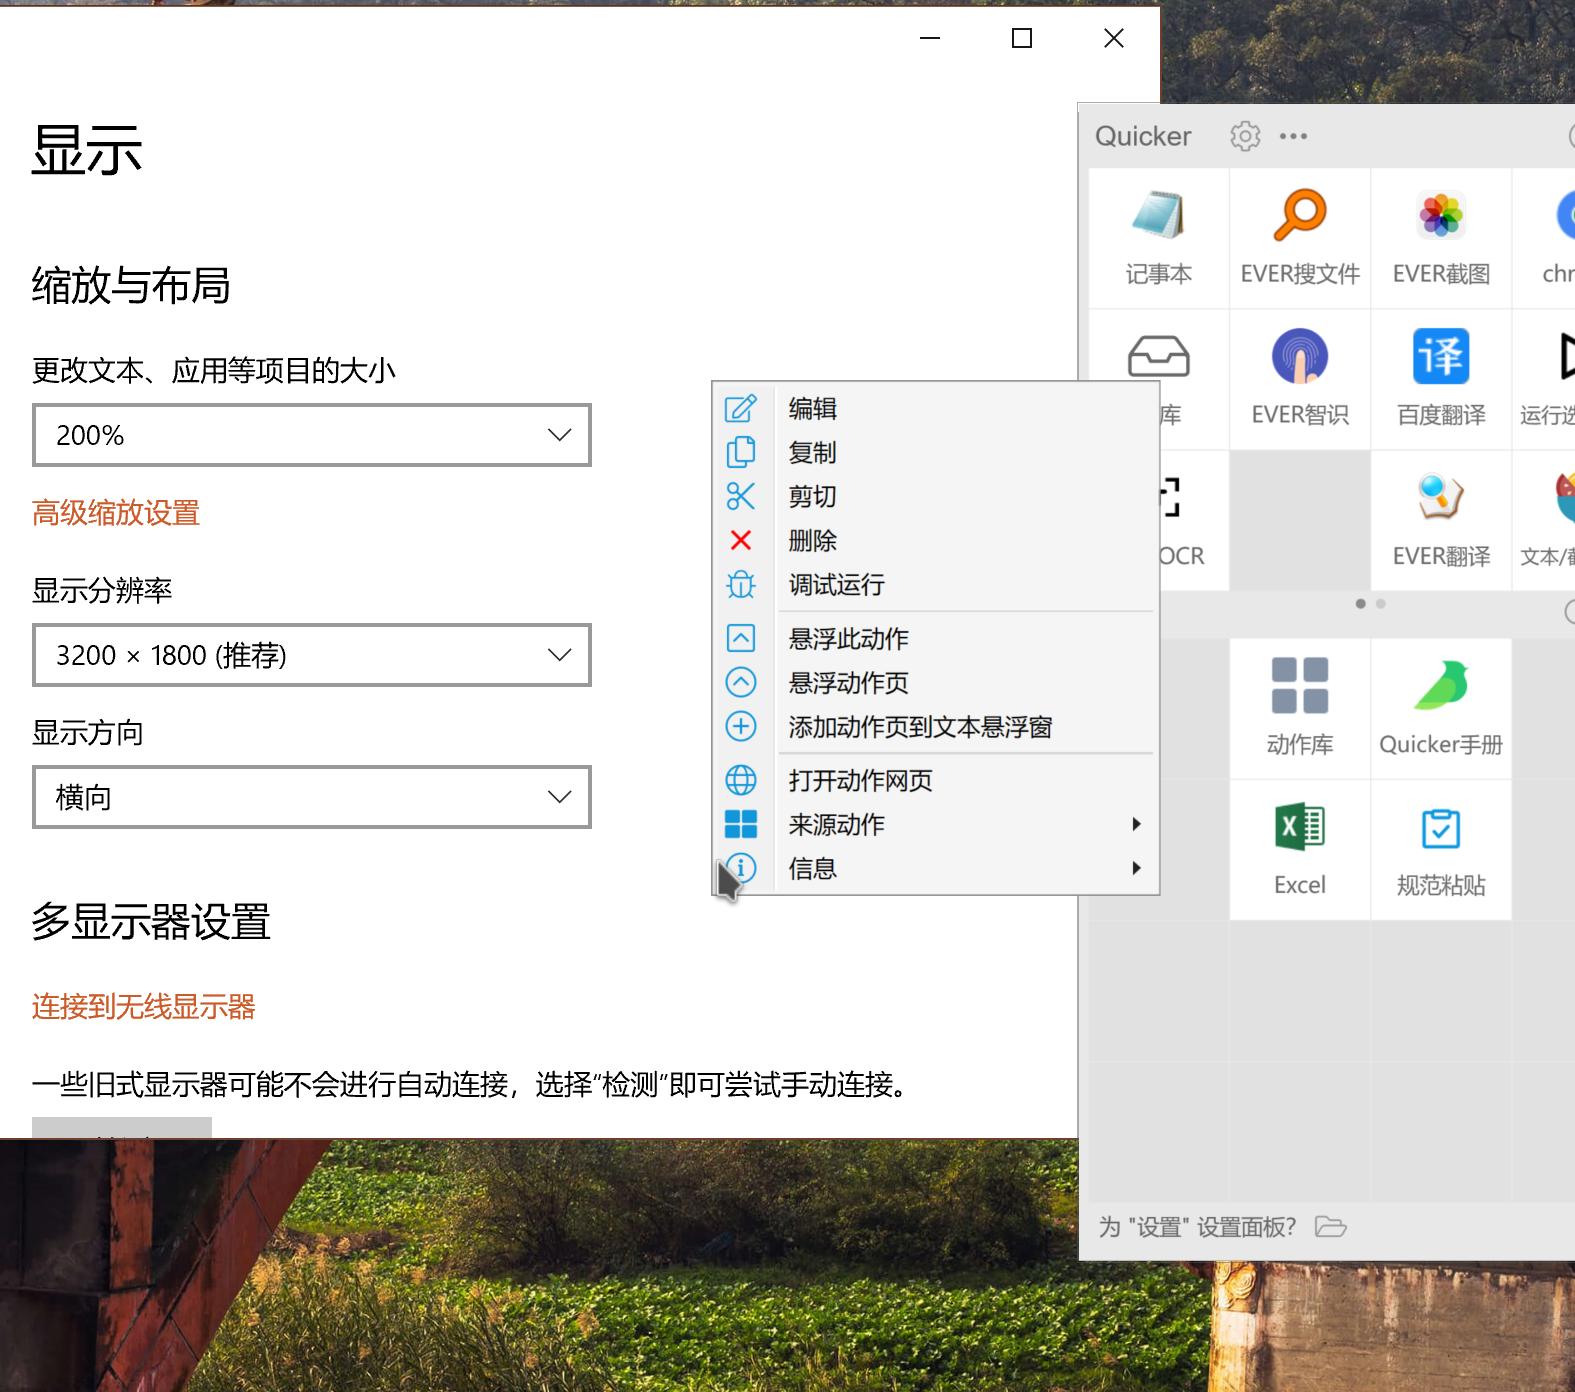
Task: Open the 记事本 notepad action in Quicker
Action: click(1158, 238)
